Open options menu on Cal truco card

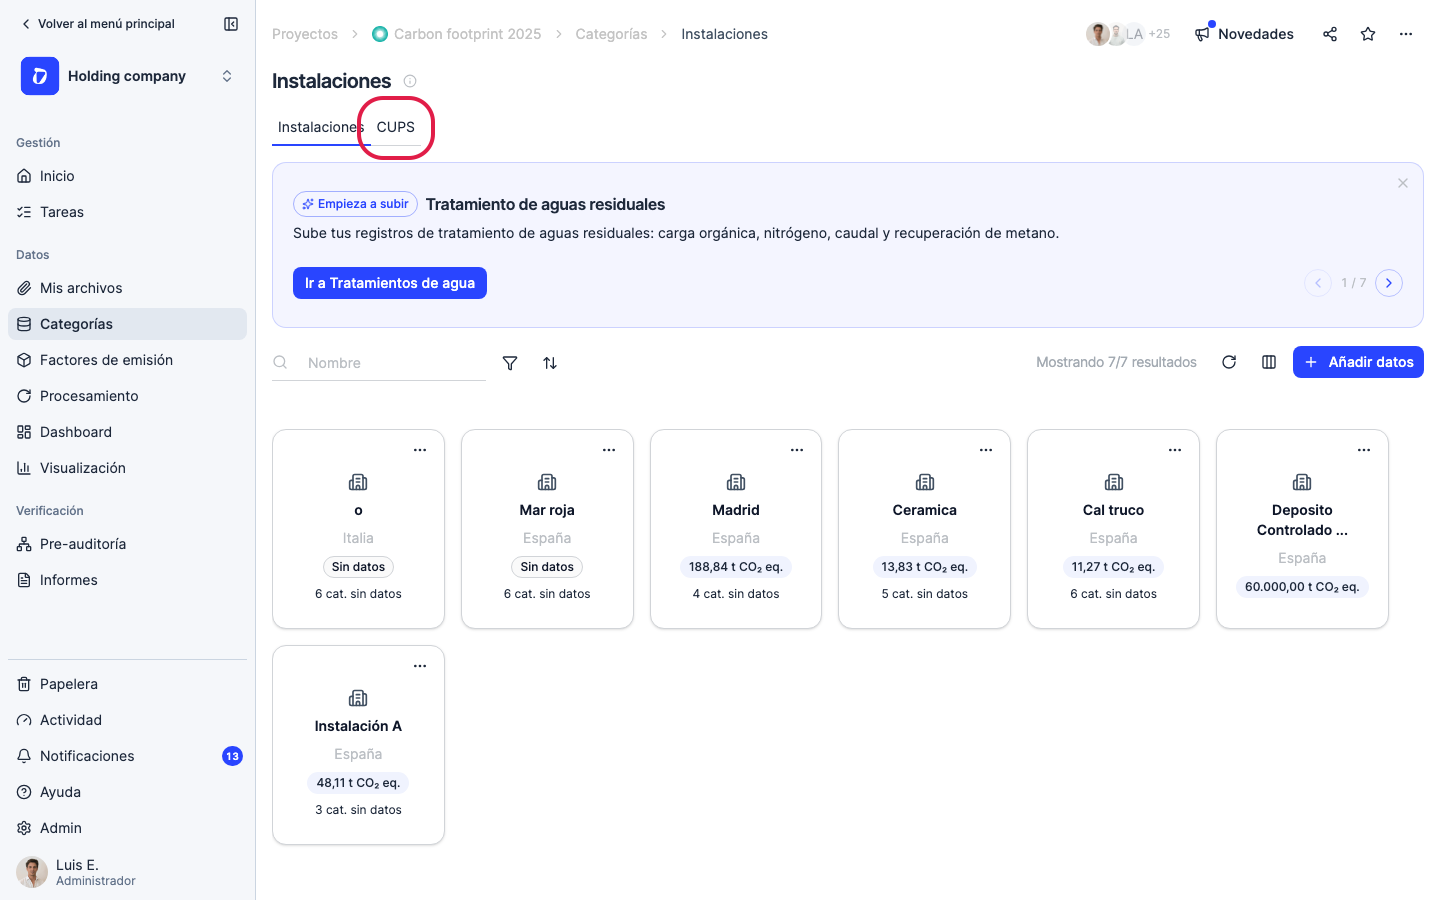point(1175,450)
